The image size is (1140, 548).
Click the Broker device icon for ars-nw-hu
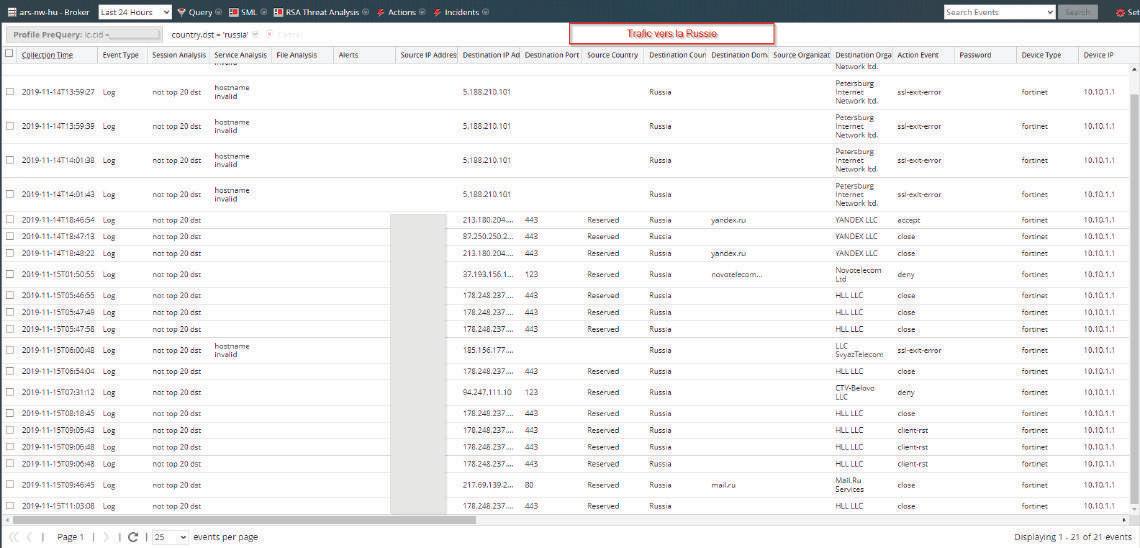point(12,12)
